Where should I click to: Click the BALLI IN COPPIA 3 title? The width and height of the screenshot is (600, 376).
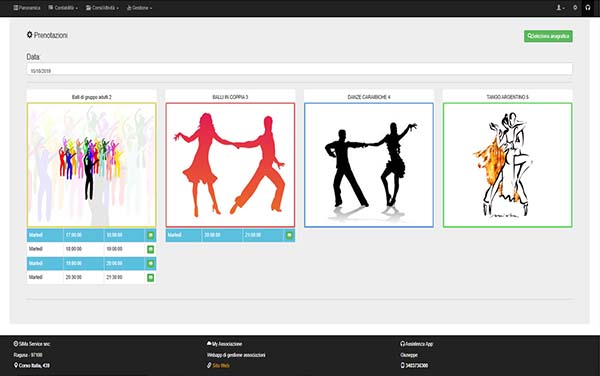(x=230, y=97)
